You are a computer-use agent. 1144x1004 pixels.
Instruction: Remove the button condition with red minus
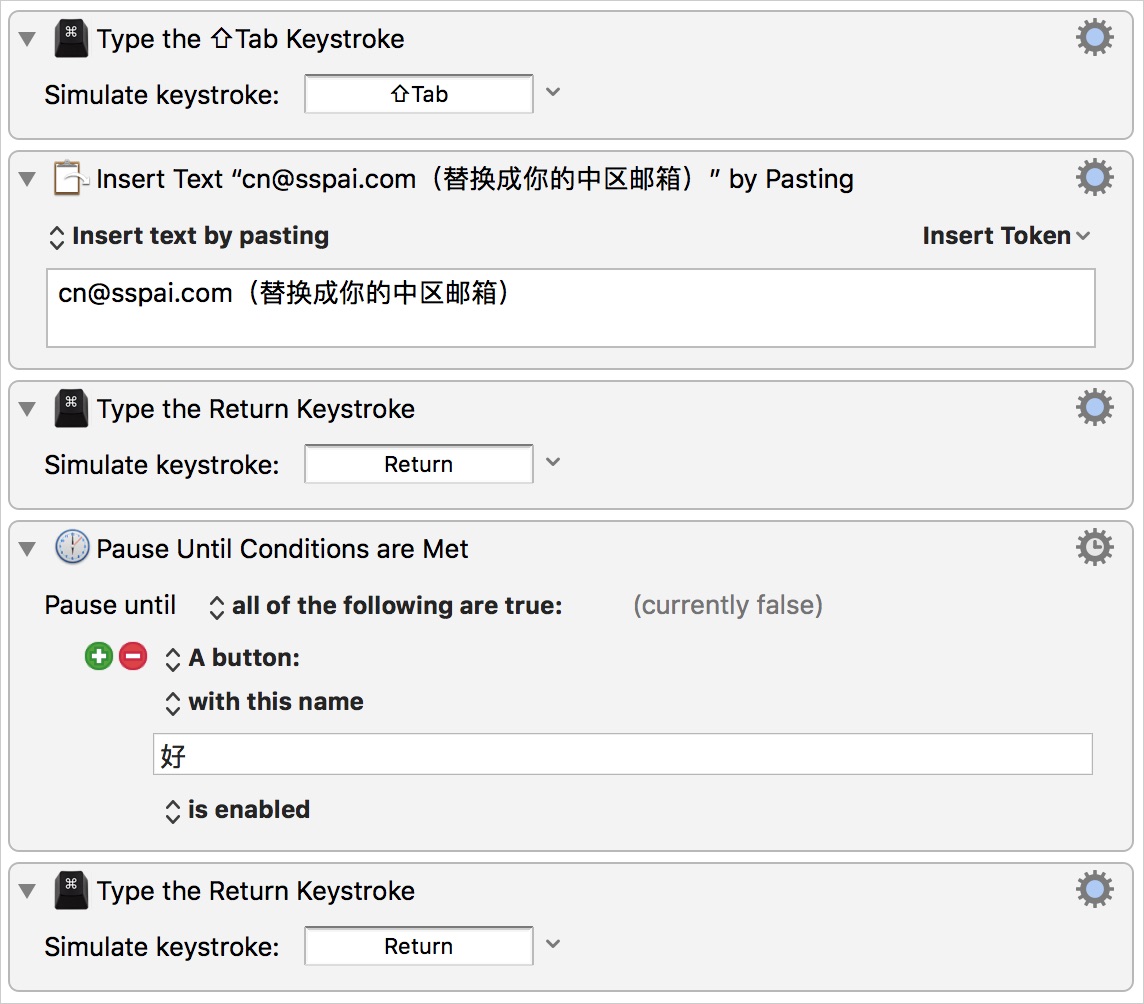(x=132, y=657)
